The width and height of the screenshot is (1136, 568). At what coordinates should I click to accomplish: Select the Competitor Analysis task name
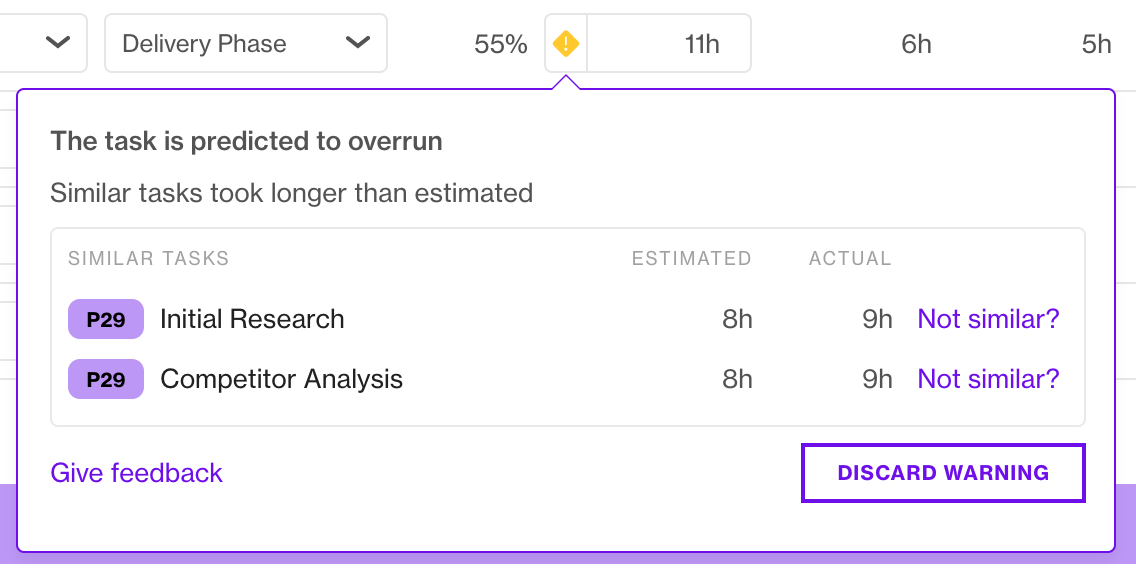click(281, 379)
